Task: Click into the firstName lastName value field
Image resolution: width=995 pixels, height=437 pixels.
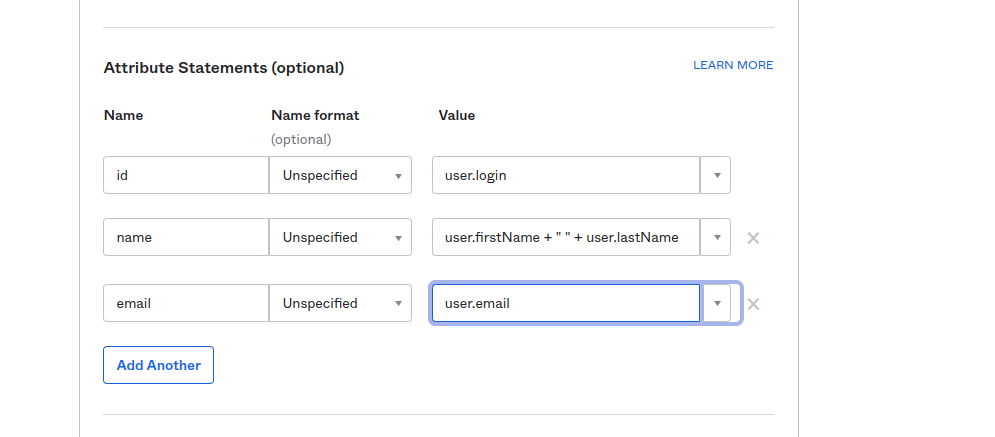Action: 565,238
